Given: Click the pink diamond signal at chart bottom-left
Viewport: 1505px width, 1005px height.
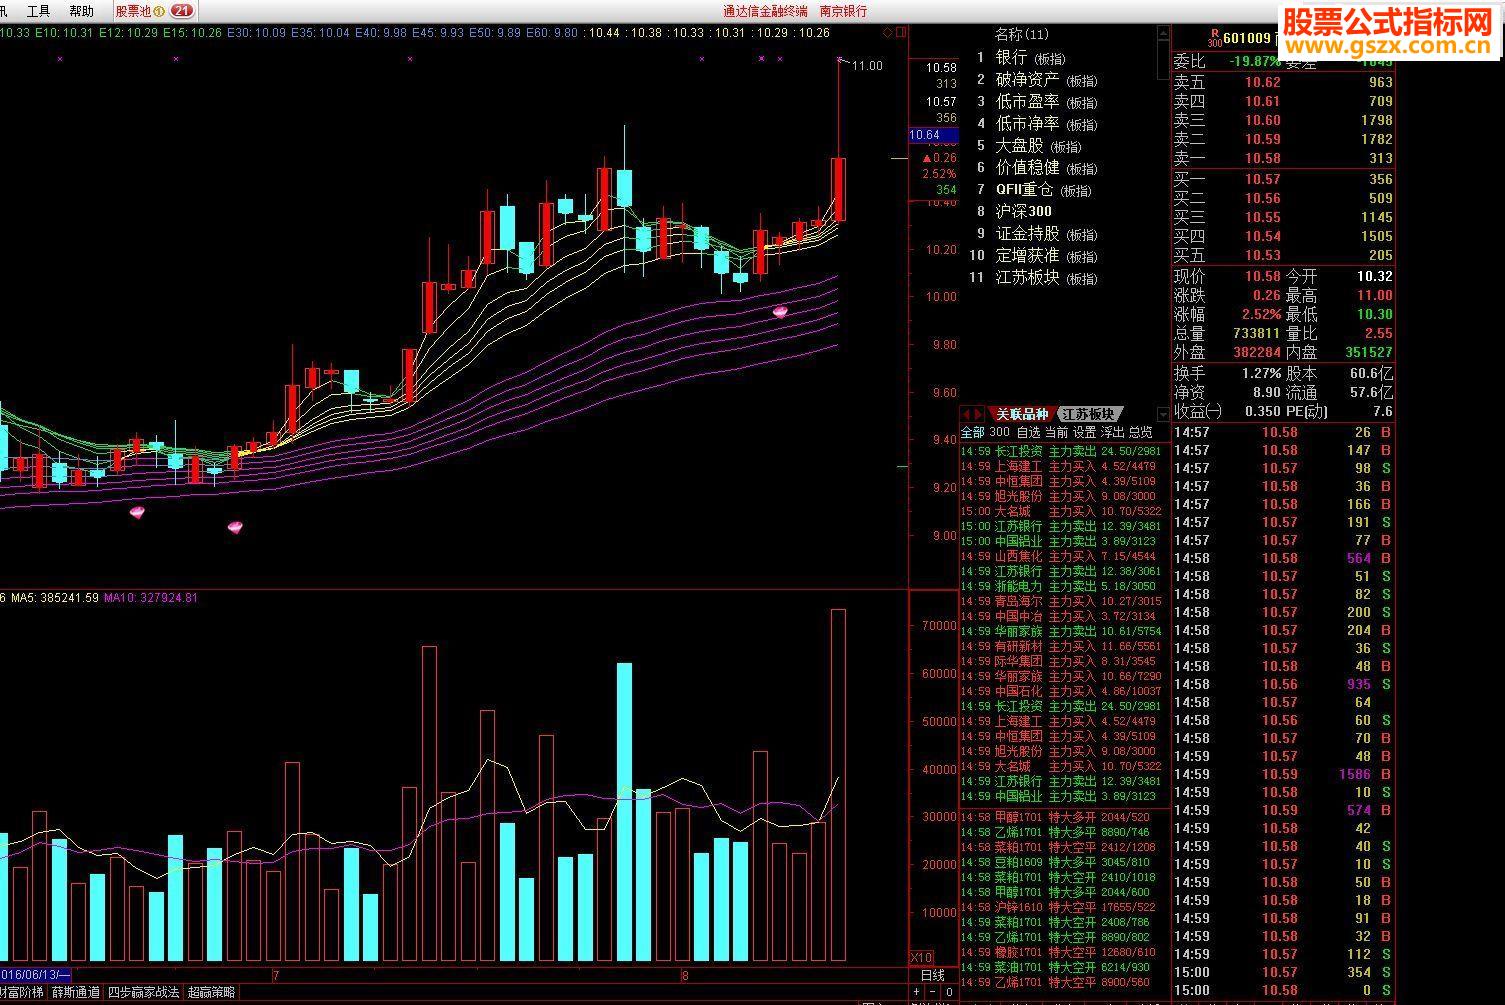Looking at the screenshot, I should tap(137, 512).
